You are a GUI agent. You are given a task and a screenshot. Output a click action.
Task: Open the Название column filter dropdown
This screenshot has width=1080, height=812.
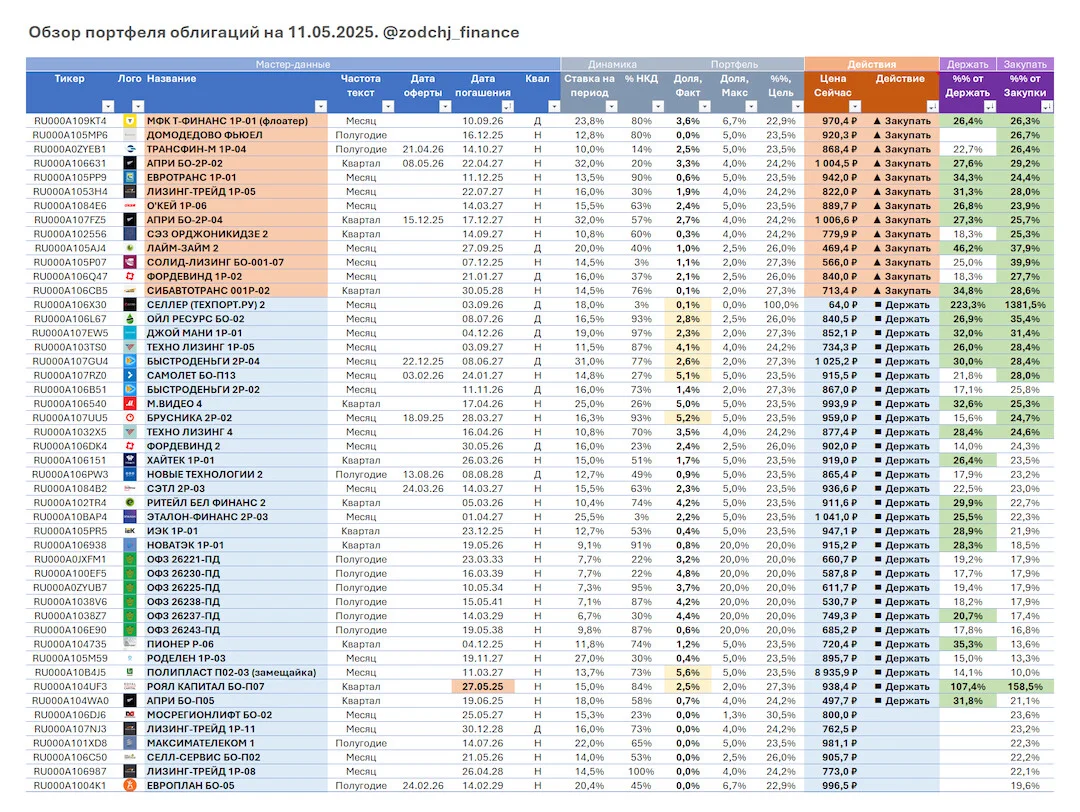pos(320,106)
